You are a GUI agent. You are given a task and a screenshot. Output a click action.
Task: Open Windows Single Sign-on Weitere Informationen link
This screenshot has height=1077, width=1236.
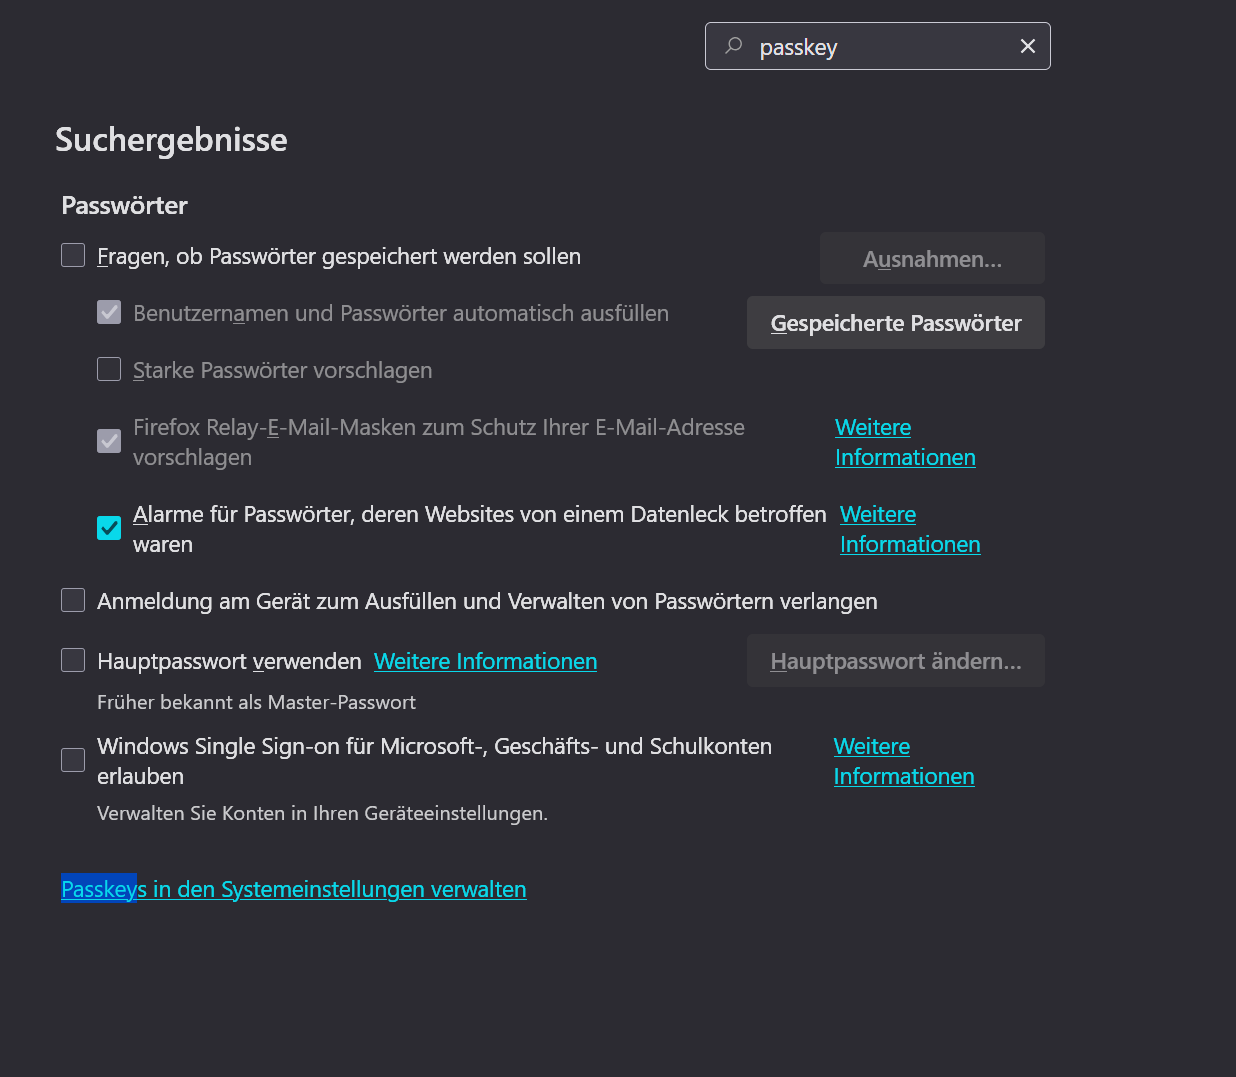click(x=903, y=761)
